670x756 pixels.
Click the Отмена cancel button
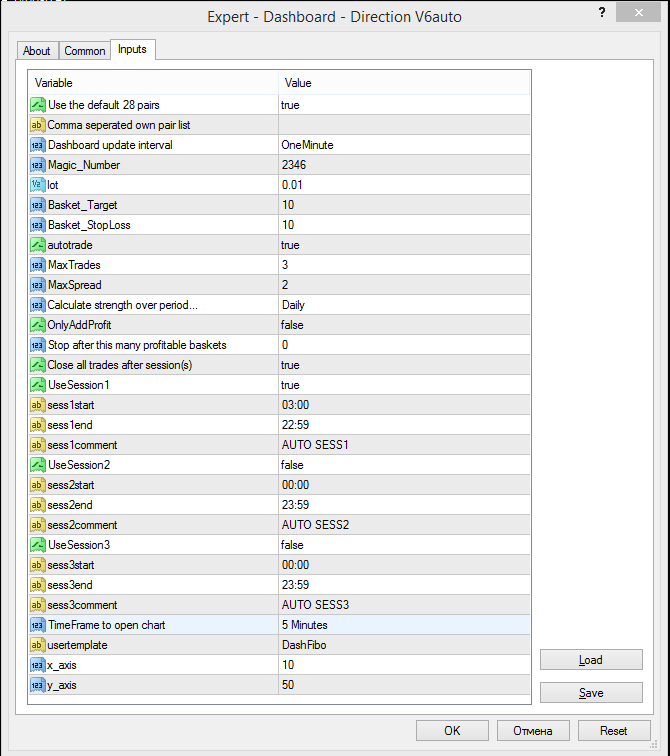point(533,731)
